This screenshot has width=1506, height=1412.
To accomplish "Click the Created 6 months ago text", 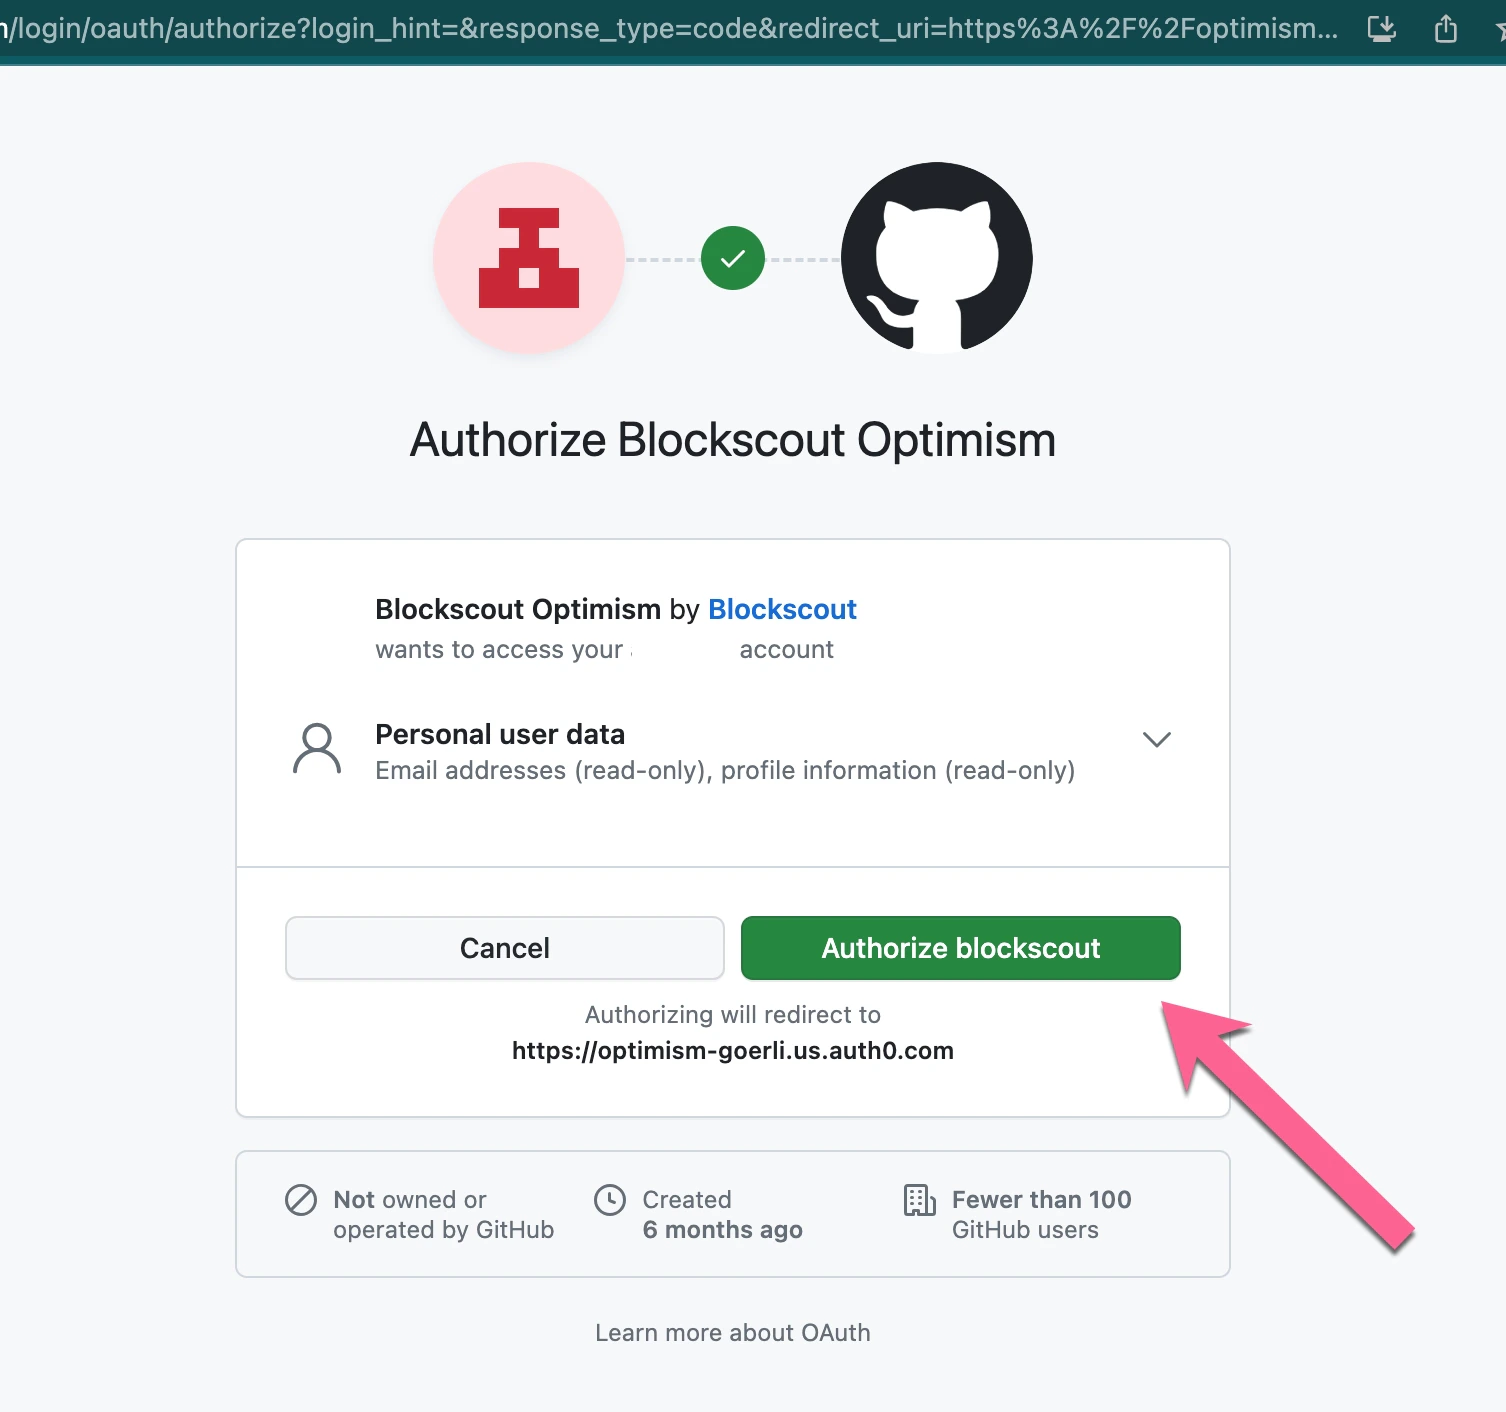I will tap(722, 1215).
